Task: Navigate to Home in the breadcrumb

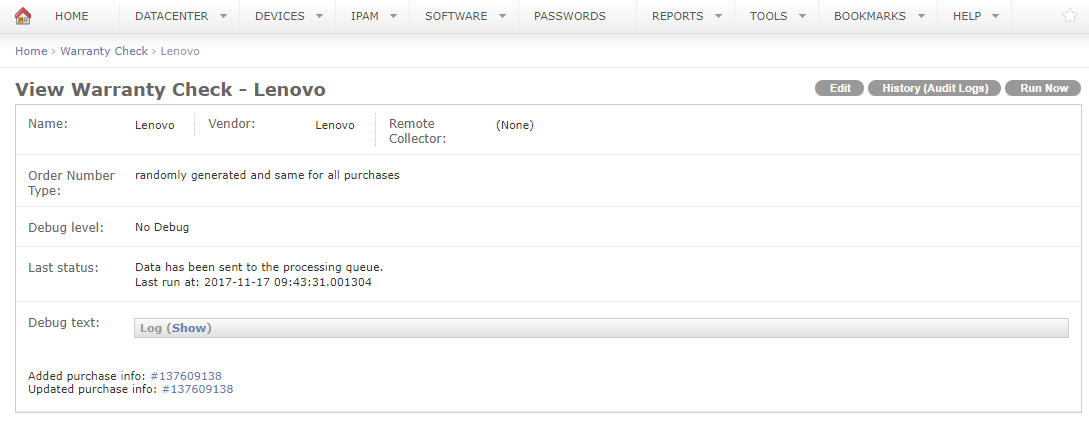Action: (x=31, y=51)
